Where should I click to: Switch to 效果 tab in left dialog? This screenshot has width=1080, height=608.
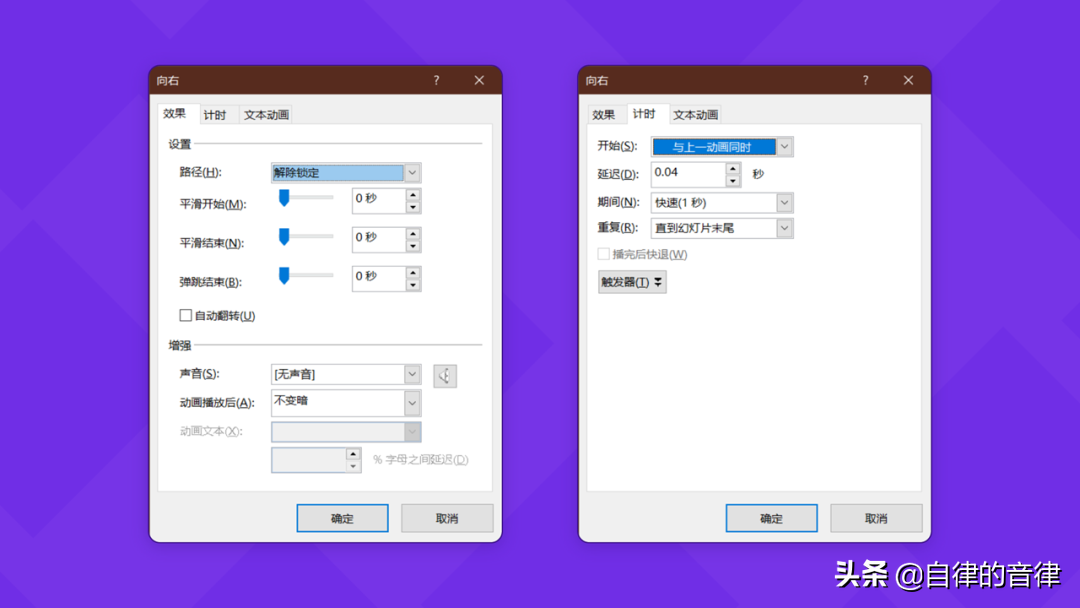[x=176, y=114]
